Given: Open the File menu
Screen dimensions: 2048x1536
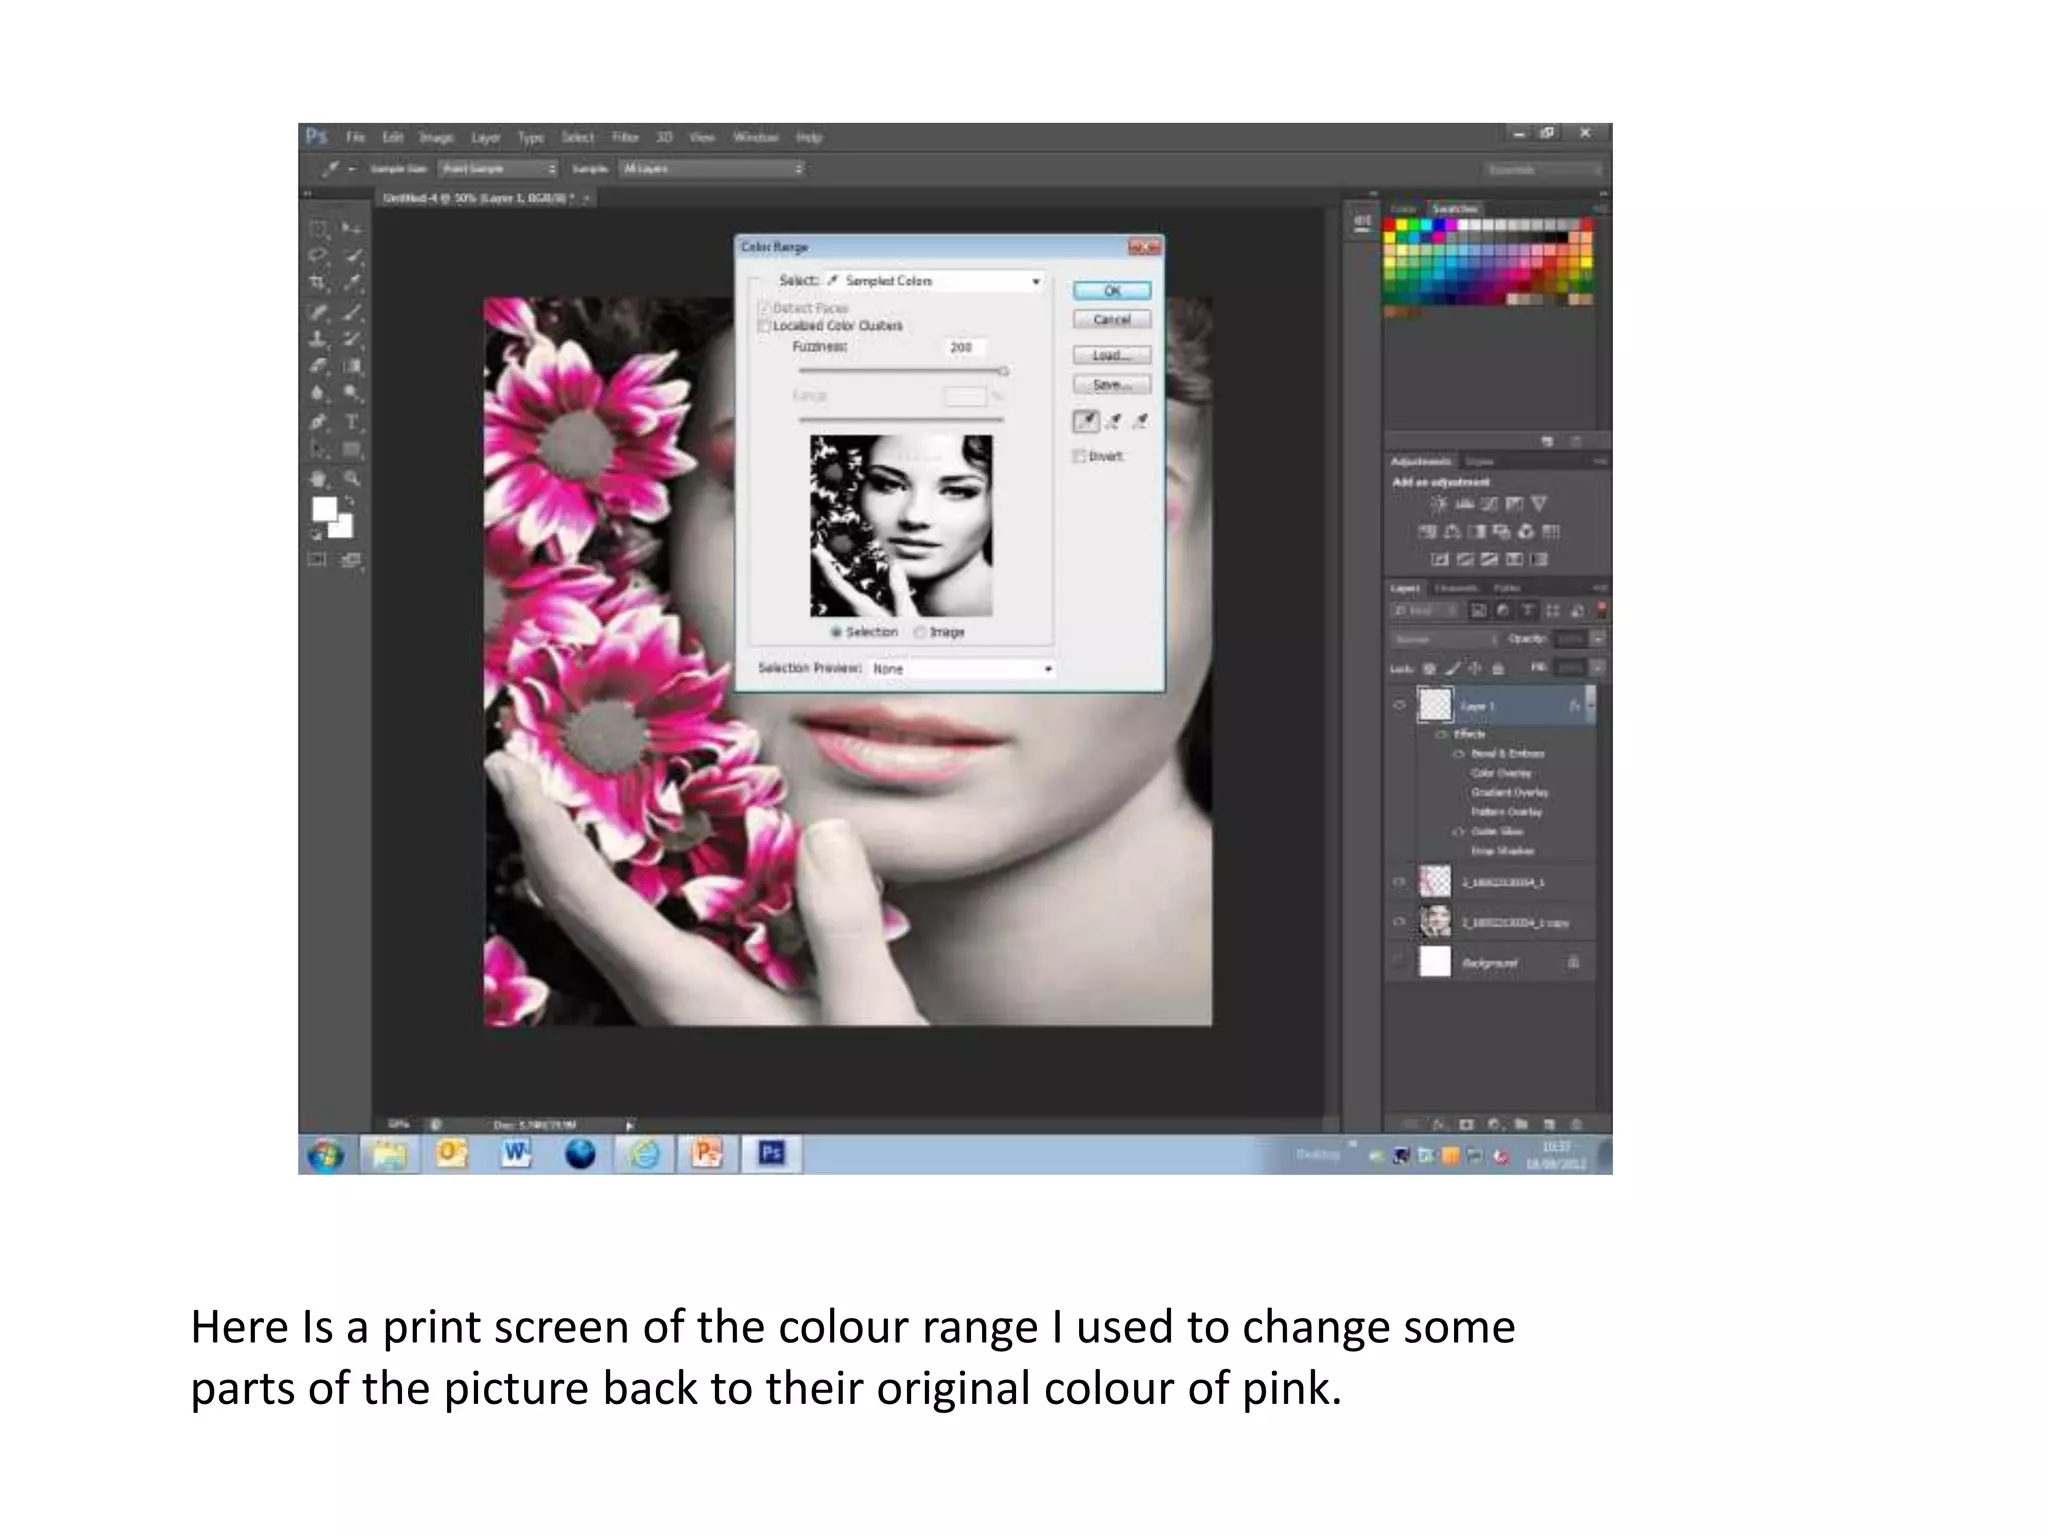Looking at the screenshot, I should (x=355, y=137).
